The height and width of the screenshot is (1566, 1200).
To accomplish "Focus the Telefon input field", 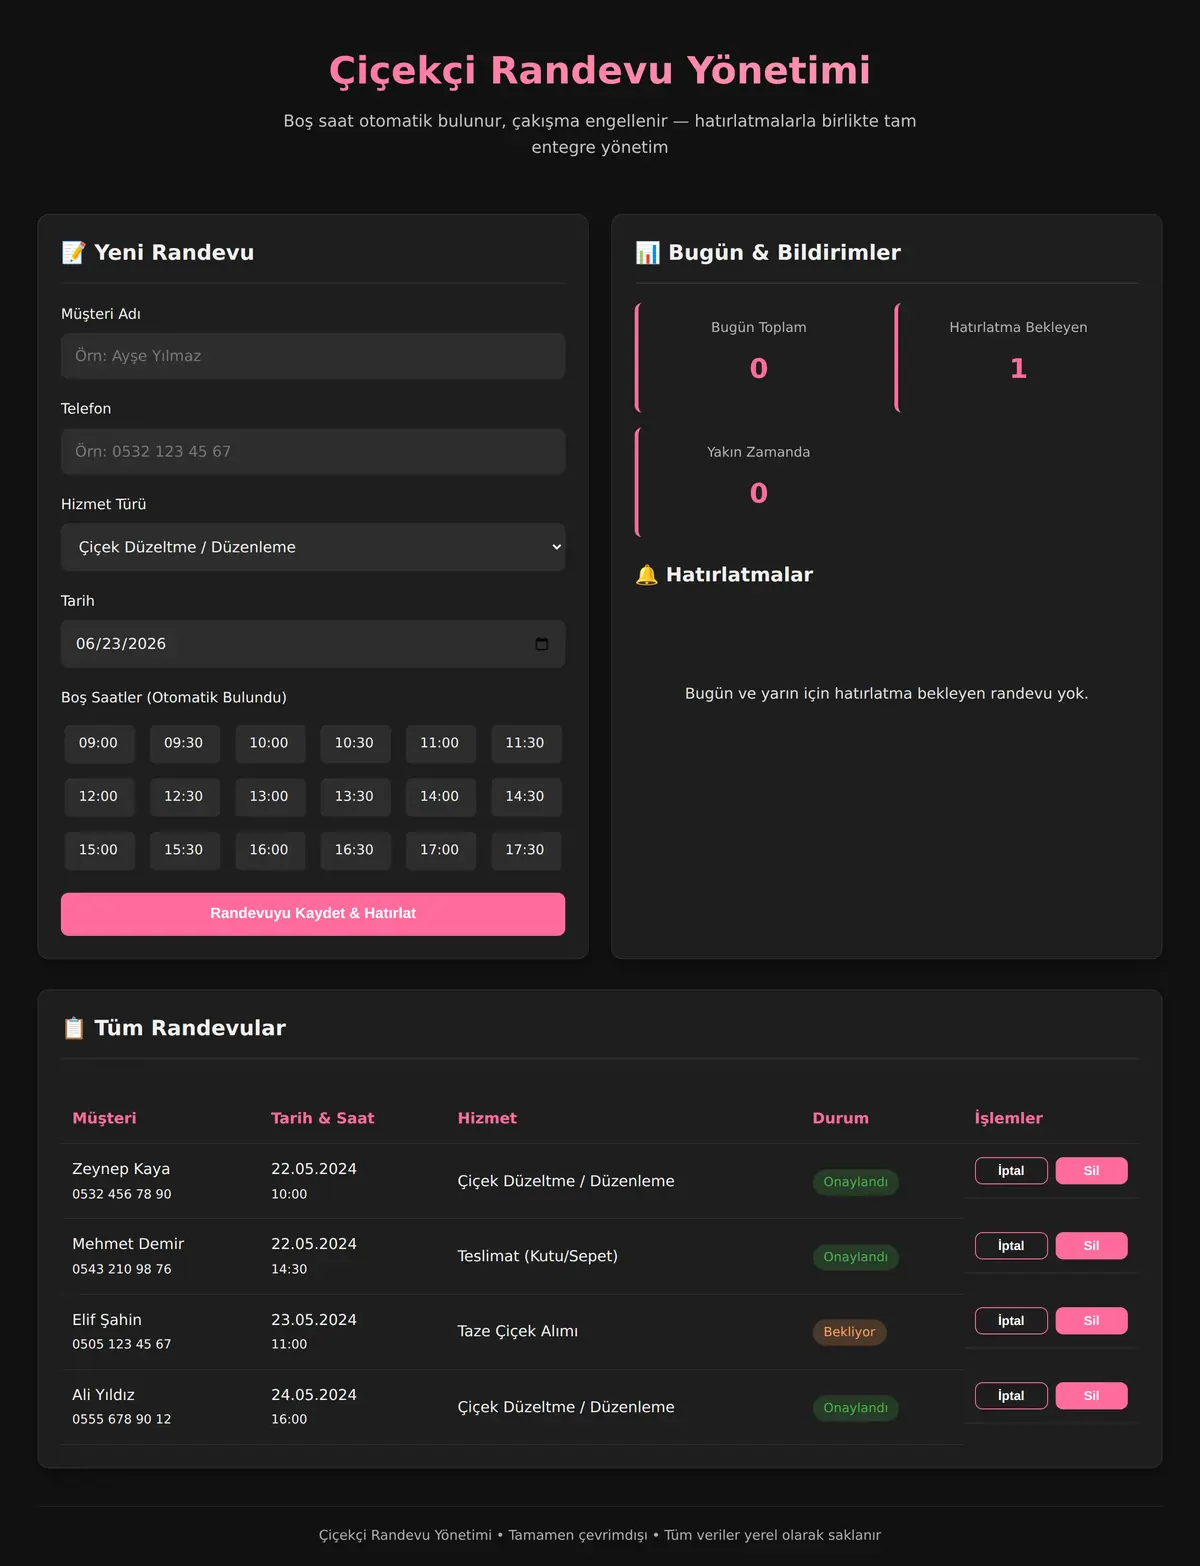I will (313, 451).
